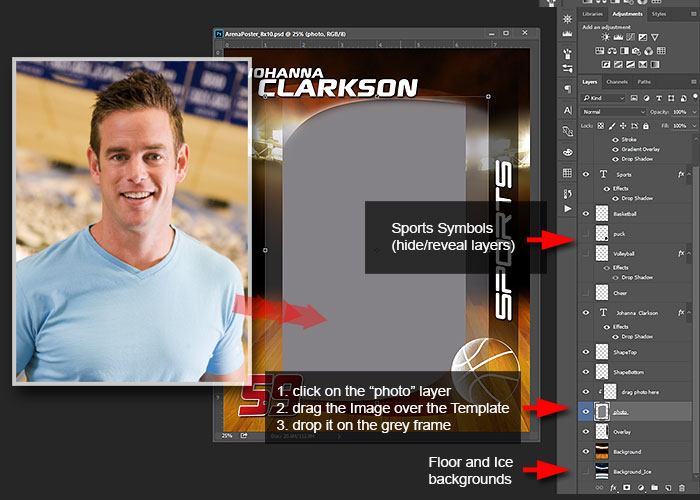Click the Delete layer trash icon
The height and width of the screenshot is (500, 700).
[x=682, y=488]
